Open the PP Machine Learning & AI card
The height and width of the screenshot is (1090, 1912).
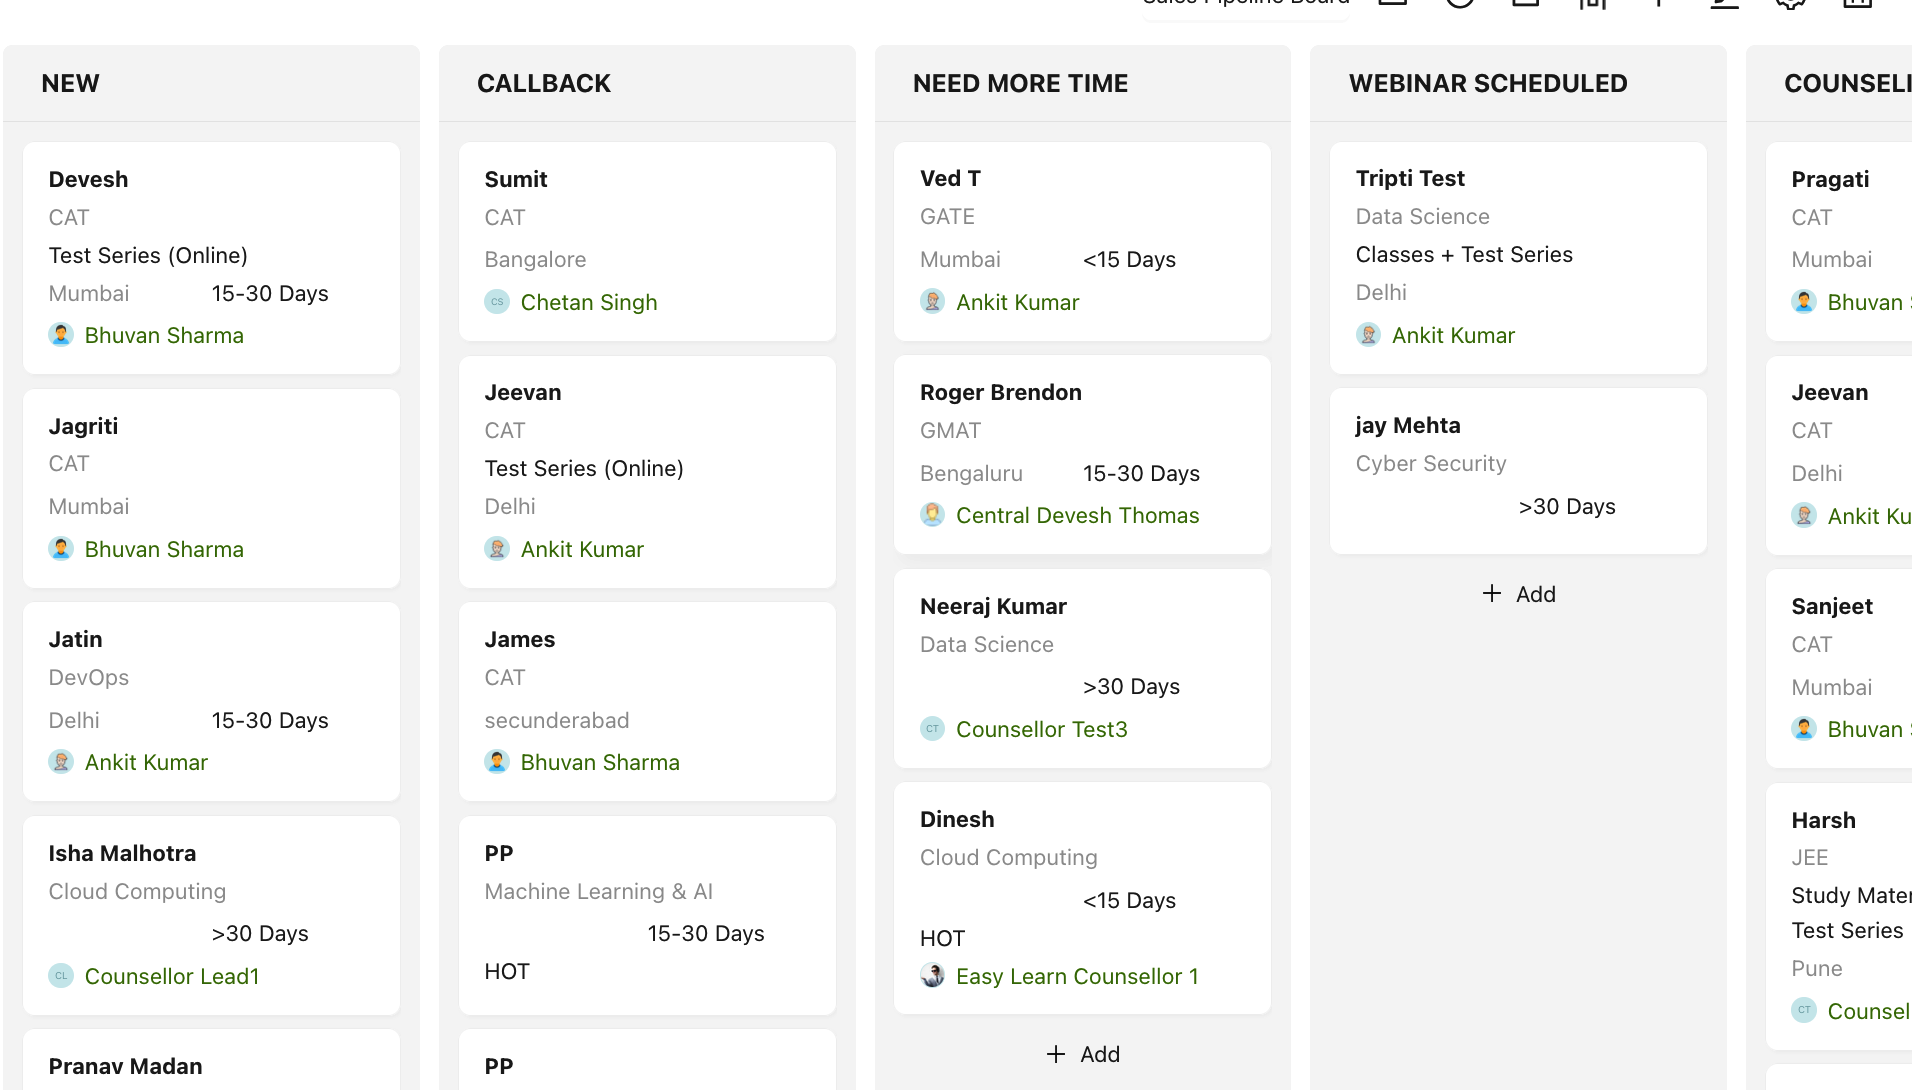click(647, 914)
